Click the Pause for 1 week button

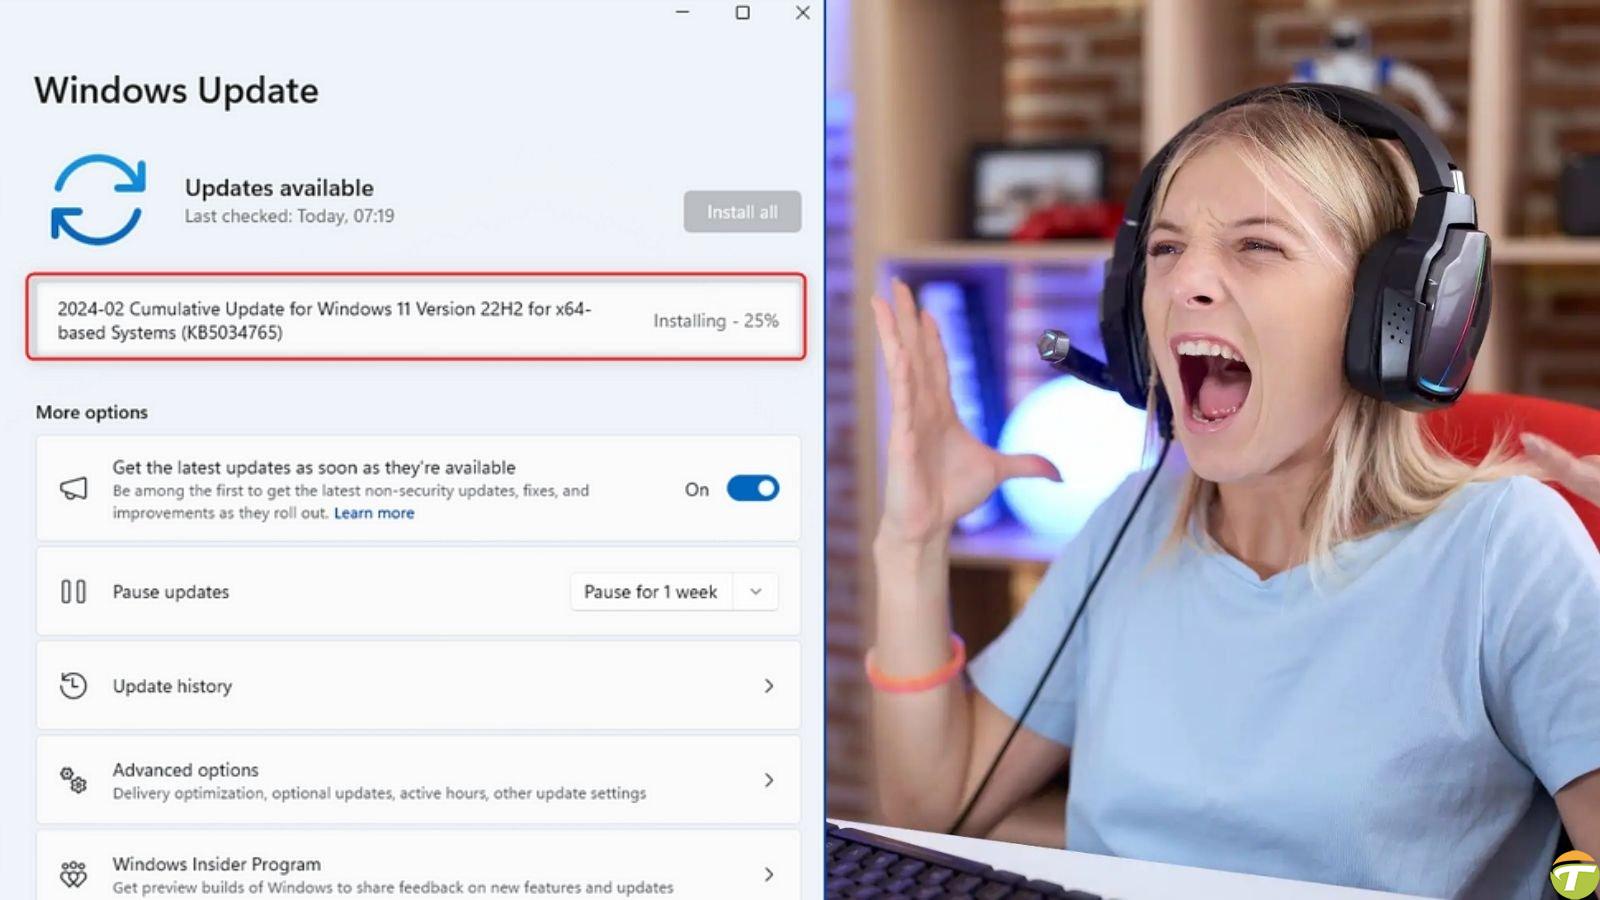point(651,592)
